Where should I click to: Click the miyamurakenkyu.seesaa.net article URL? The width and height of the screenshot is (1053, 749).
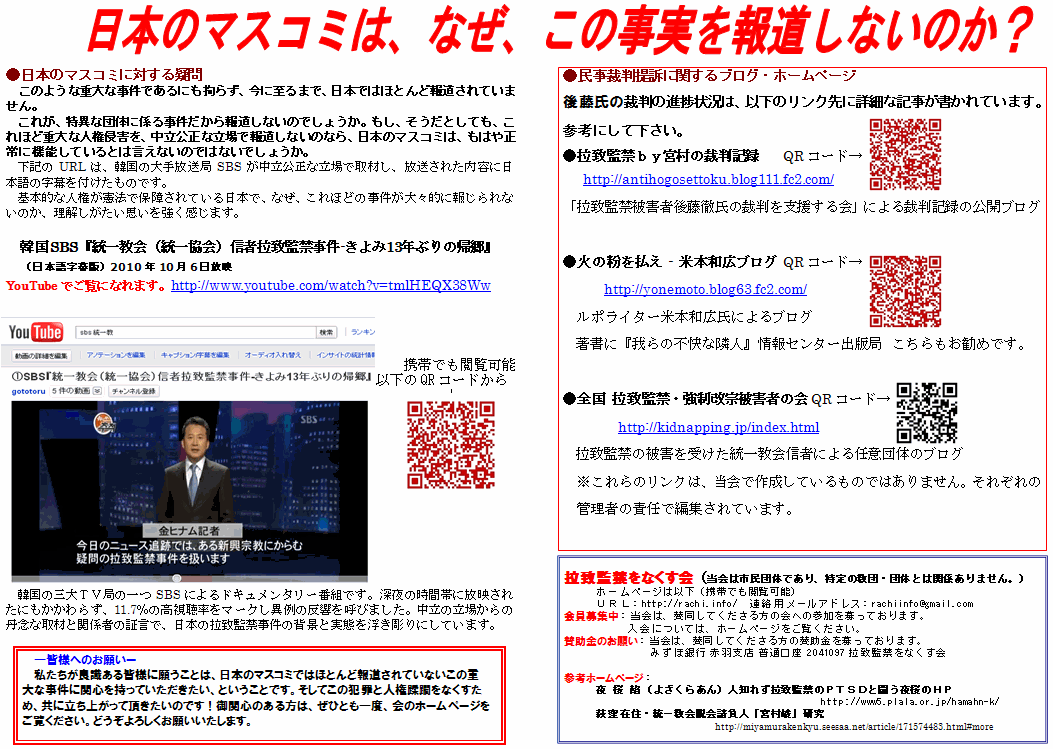click(x=854, y=727)
